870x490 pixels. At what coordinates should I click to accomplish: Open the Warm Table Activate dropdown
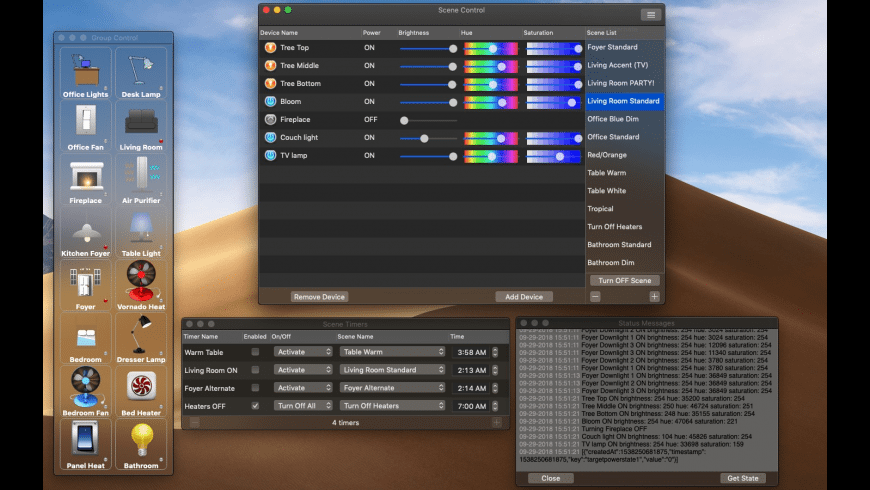tap(303, 352)
